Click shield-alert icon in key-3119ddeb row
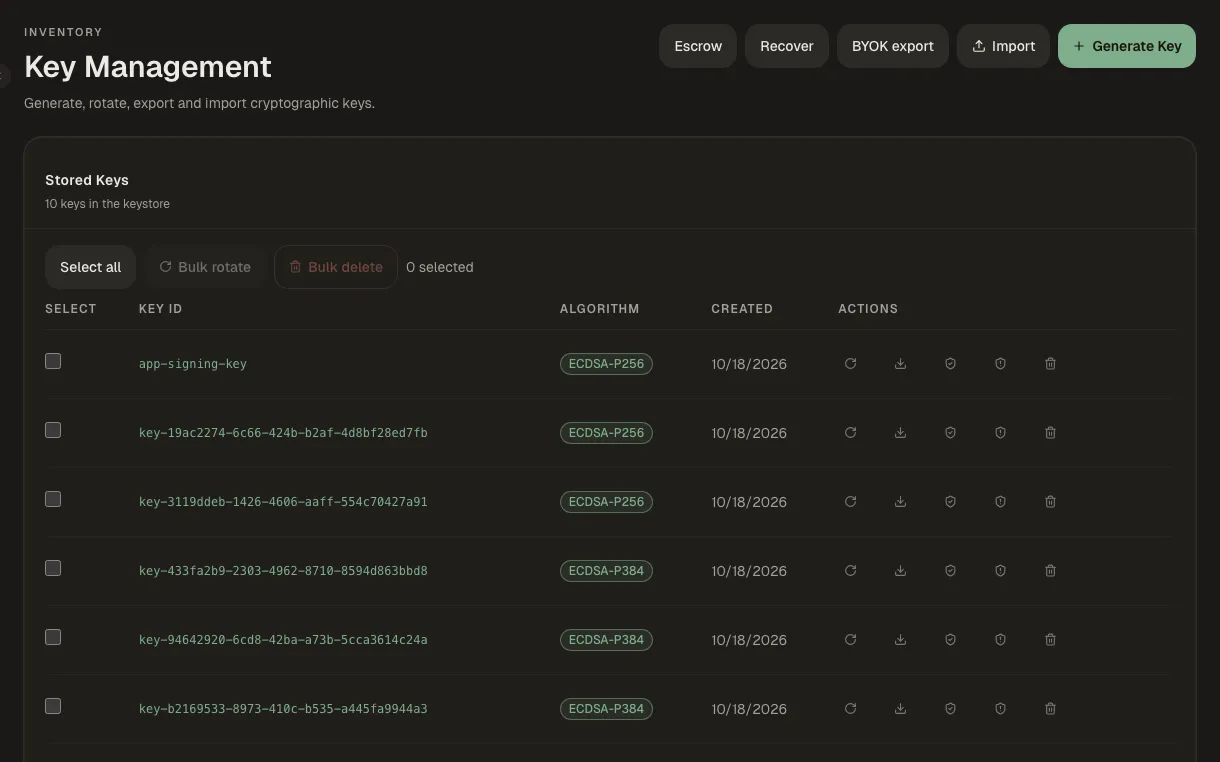 (1000, 502)
